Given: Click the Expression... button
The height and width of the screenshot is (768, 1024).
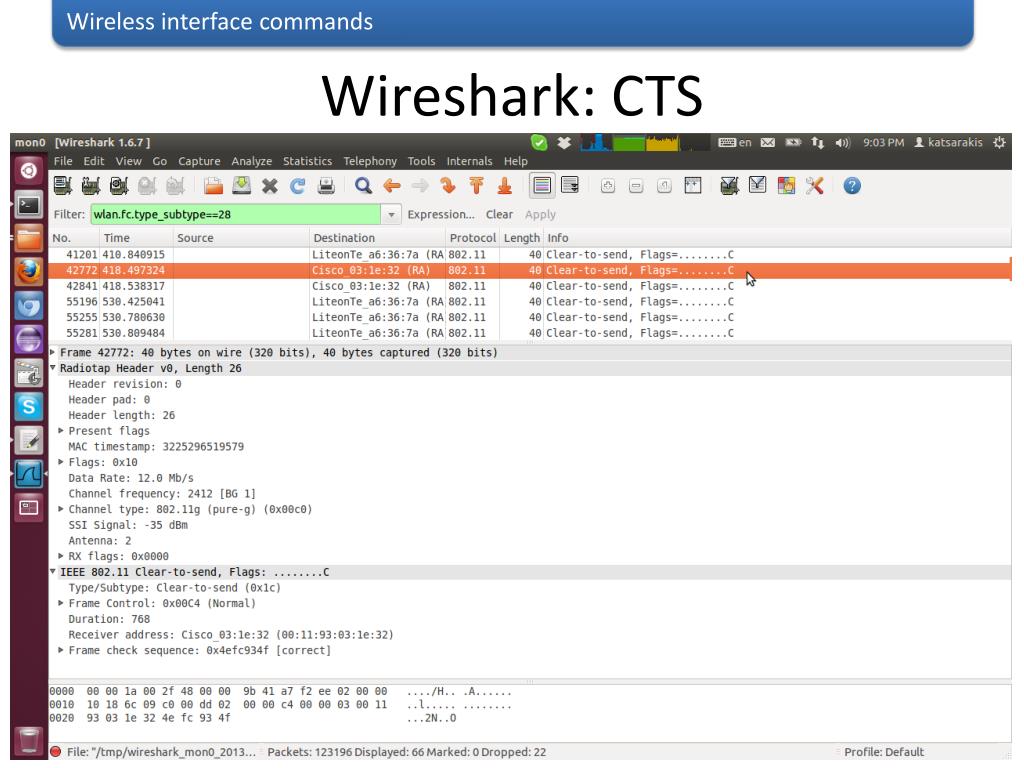Looking at the screenshot, I should click(441, 214).
